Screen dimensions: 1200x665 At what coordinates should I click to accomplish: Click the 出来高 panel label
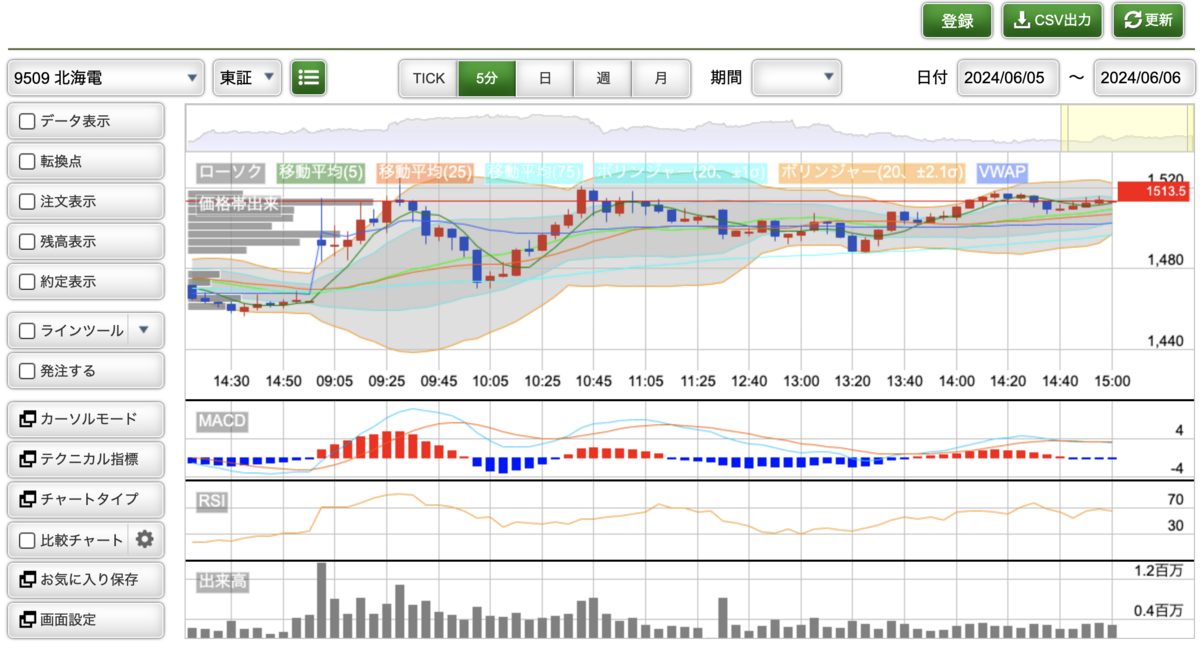222,582
